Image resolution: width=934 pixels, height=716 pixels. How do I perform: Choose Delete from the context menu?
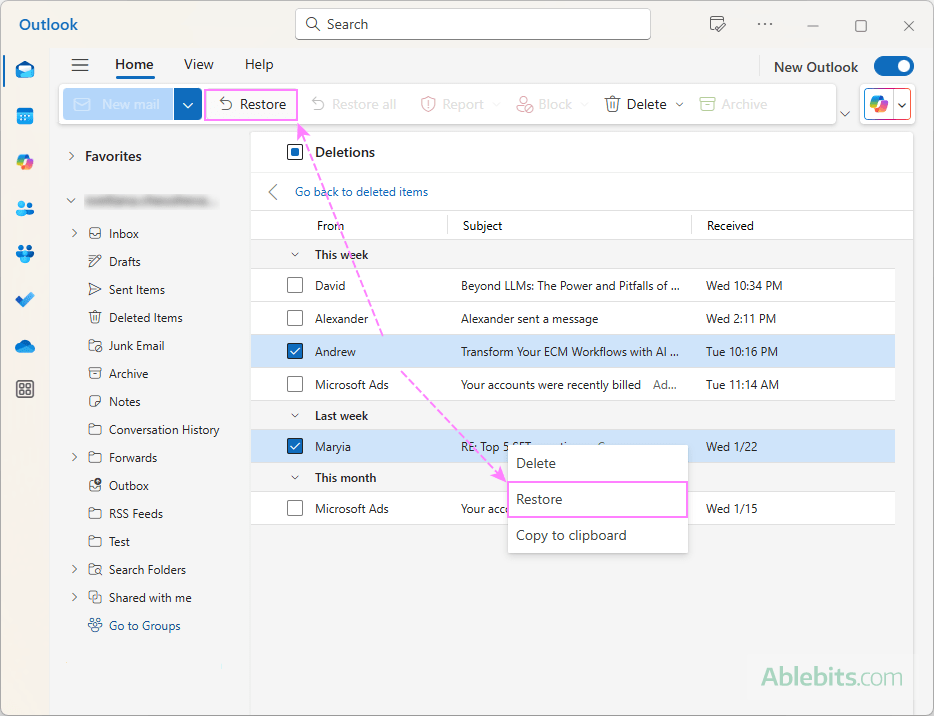click(x=597, y=463)
